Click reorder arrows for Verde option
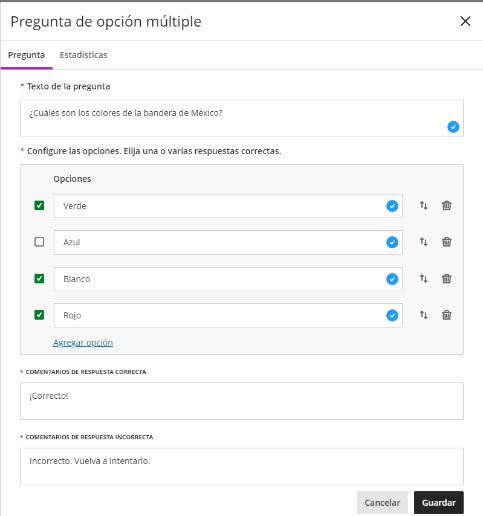This screenshot has height=516, width=483. coord(423,206)
